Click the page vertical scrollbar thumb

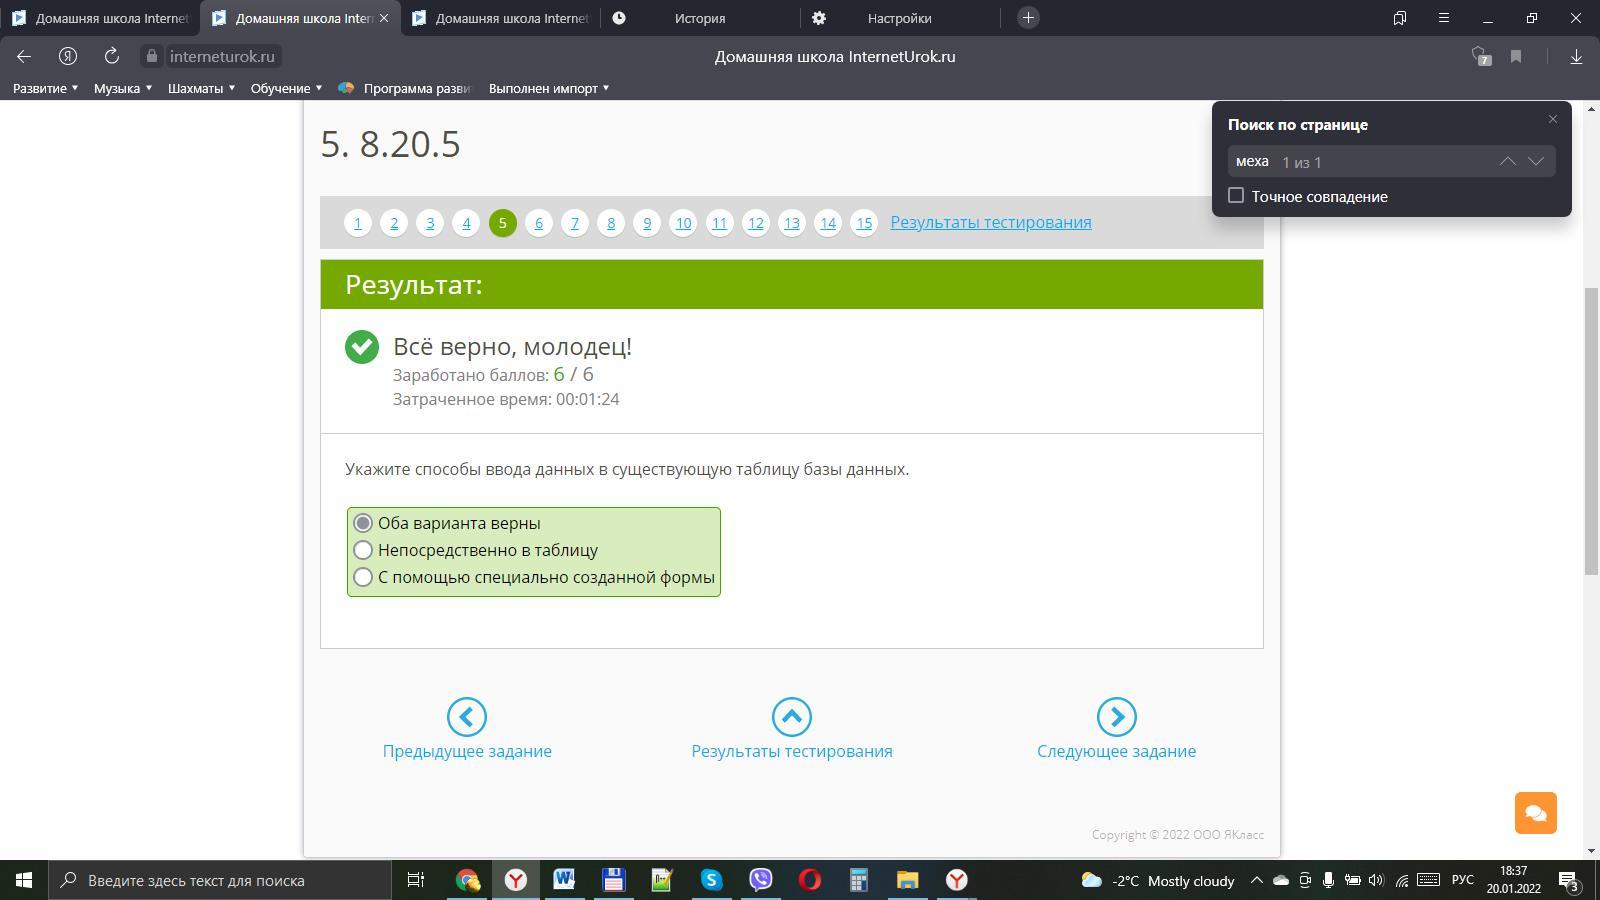pyautogui.click(x=1591, y=431)
